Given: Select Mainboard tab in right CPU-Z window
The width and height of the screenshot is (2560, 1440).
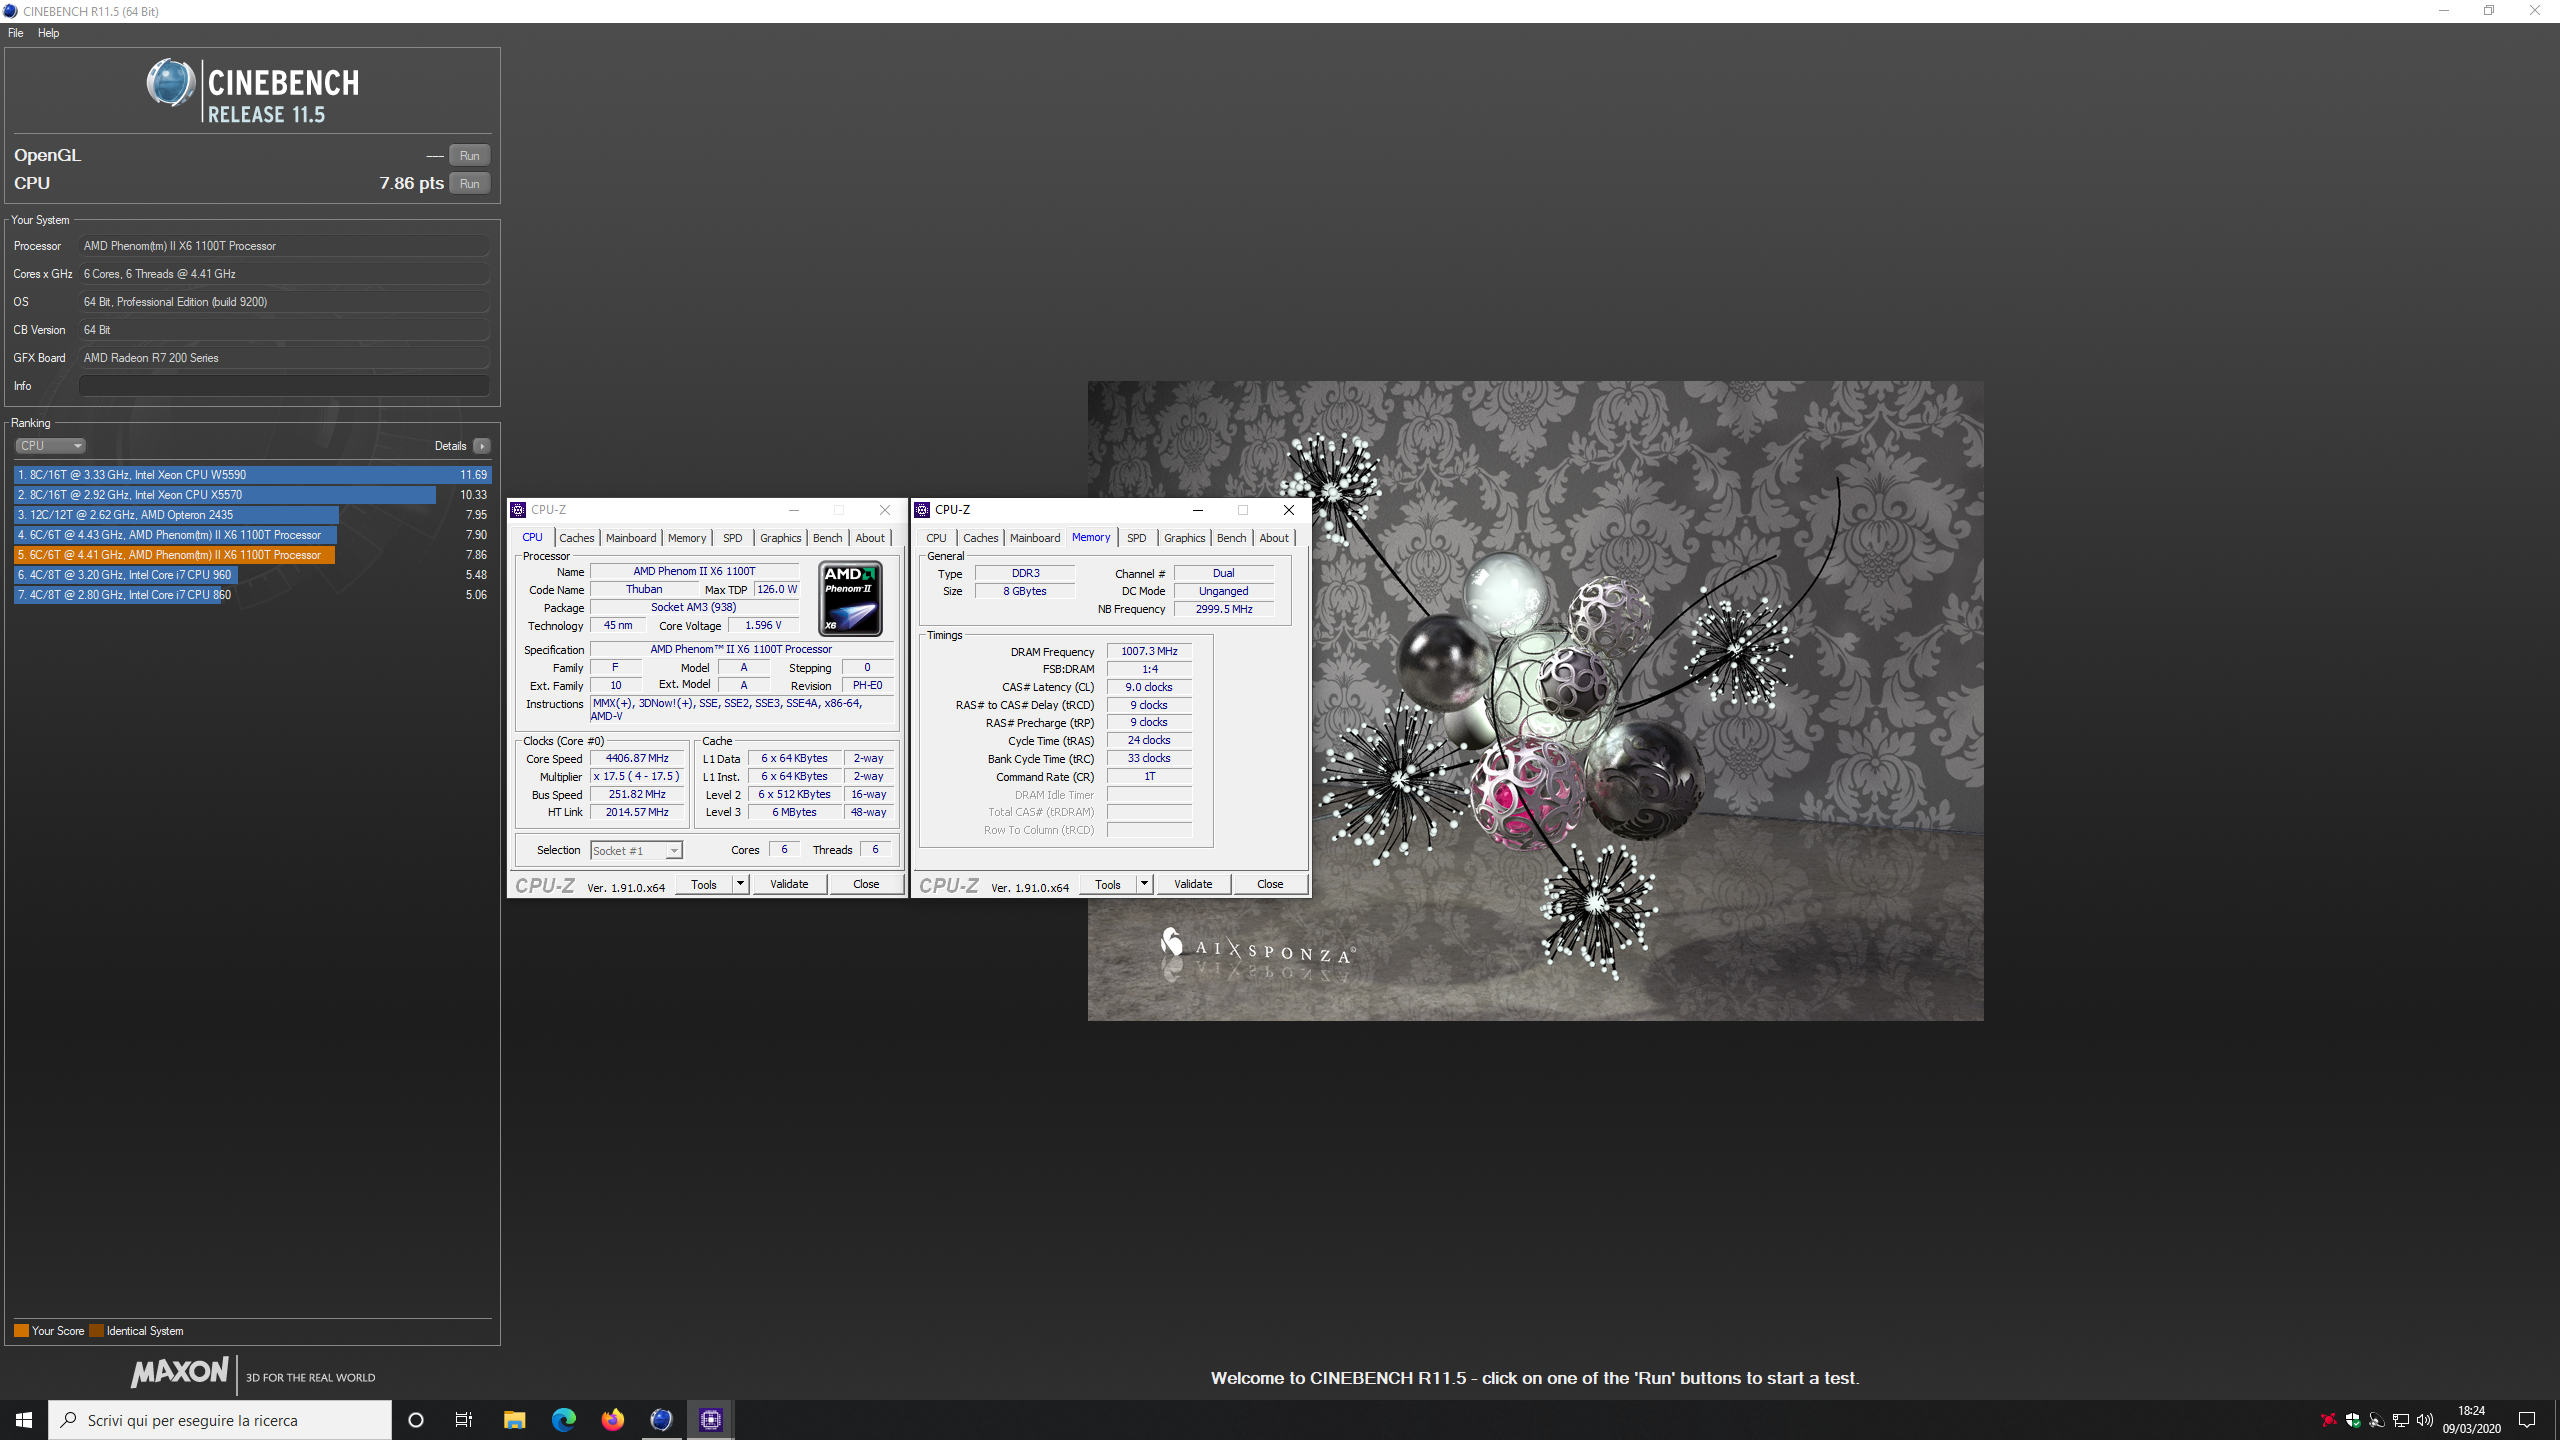Looking at the screenshot, I should coord(1035,538).
